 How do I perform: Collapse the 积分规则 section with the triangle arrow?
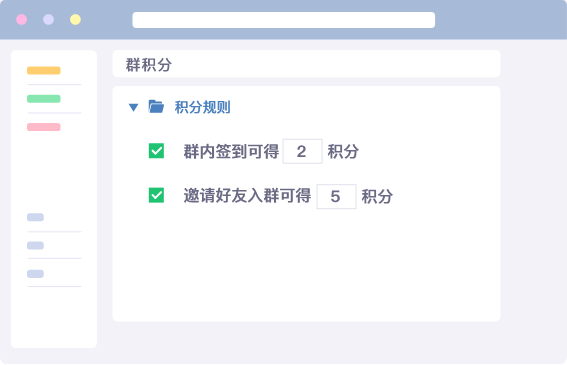(x=133, y=107)
